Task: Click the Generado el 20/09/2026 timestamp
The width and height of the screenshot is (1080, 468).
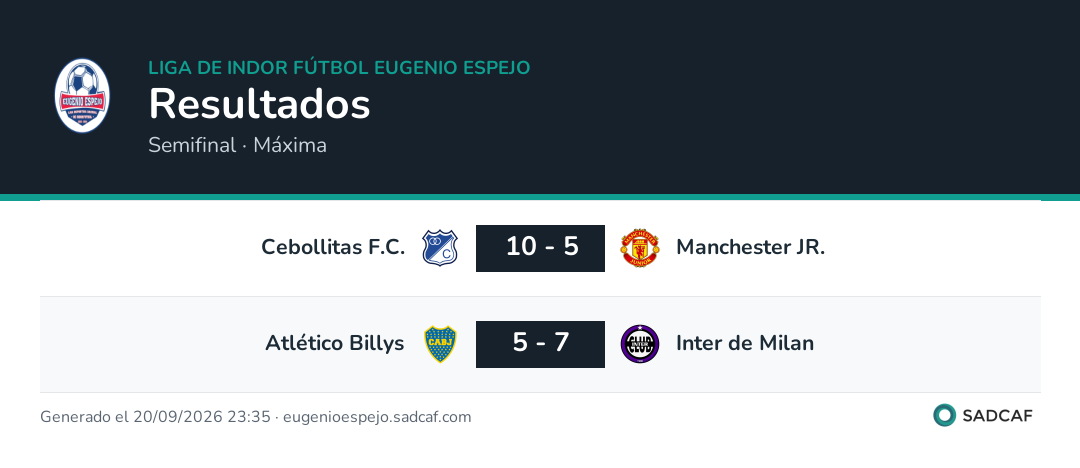Action: [155, 417]
